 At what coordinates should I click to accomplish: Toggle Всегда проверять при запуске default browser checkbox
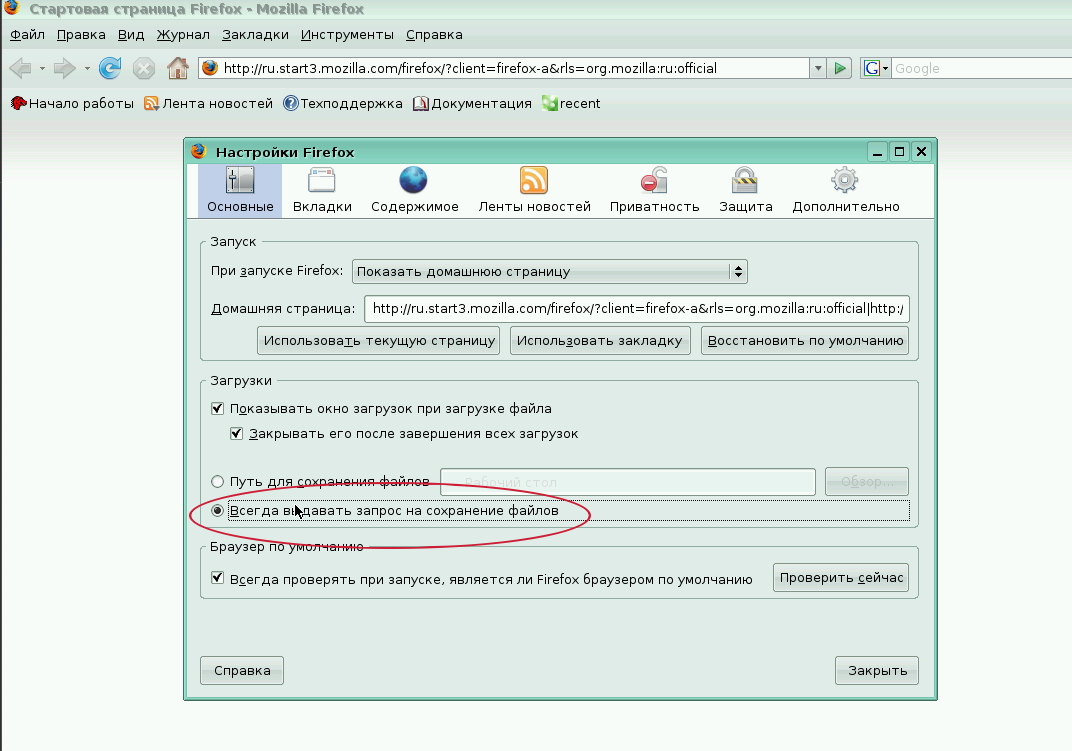(217, 578)
